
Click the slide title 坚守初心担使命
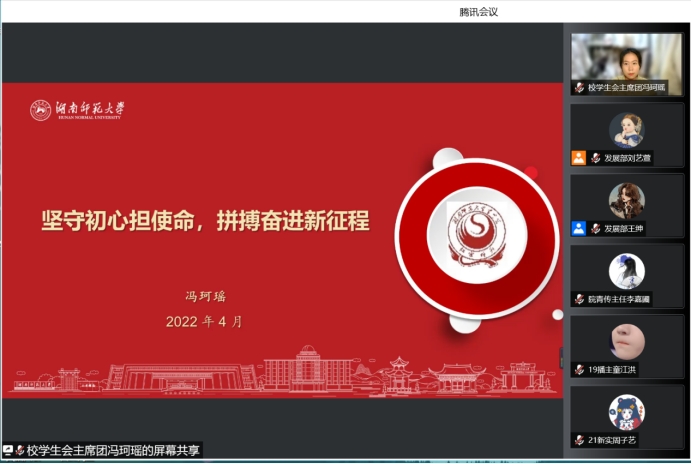[x=204, y=221]
